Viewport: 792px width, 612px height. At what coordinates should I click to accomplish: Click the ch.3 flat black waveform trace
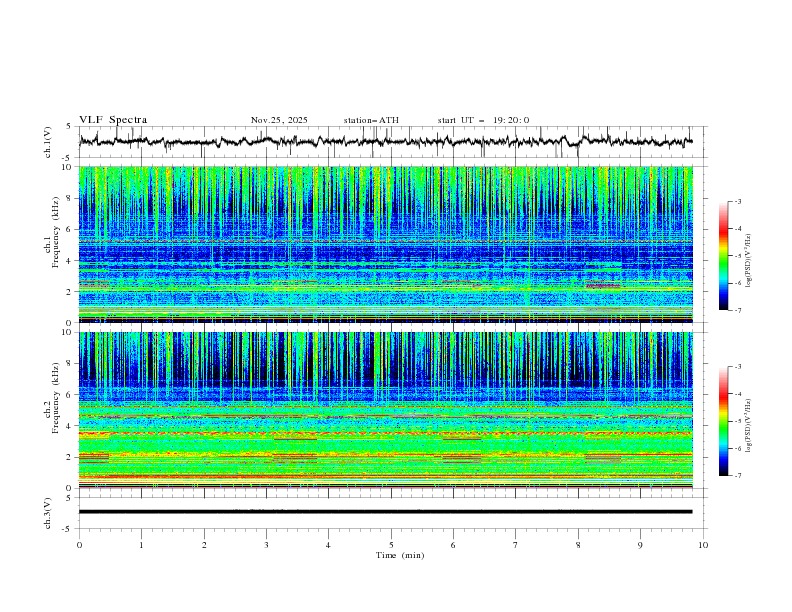[385, 512]
